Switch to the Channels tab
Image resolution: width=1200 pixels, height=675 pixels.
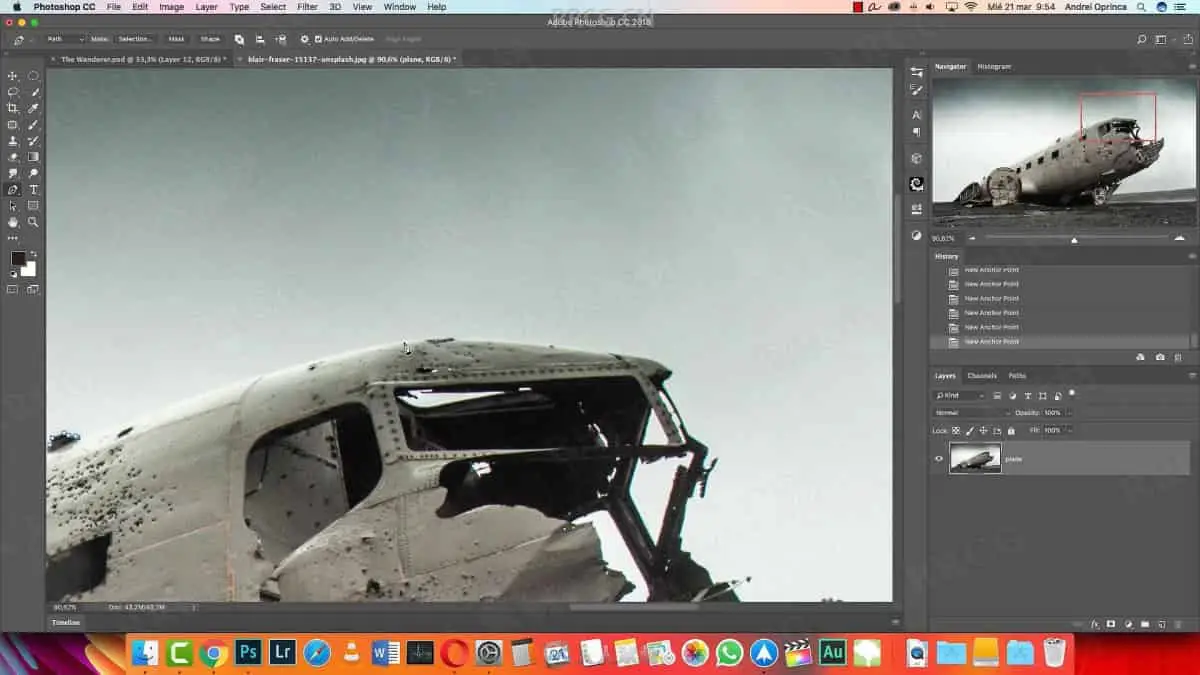click(981, 376)
